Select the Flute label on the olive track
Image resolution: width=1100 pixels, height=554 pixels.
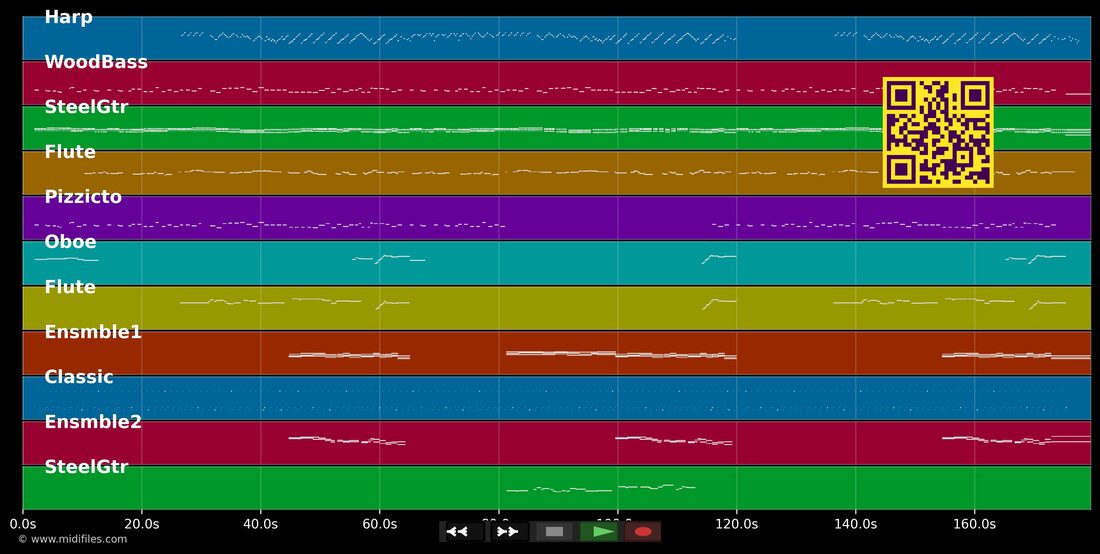[x=70, y=287]
